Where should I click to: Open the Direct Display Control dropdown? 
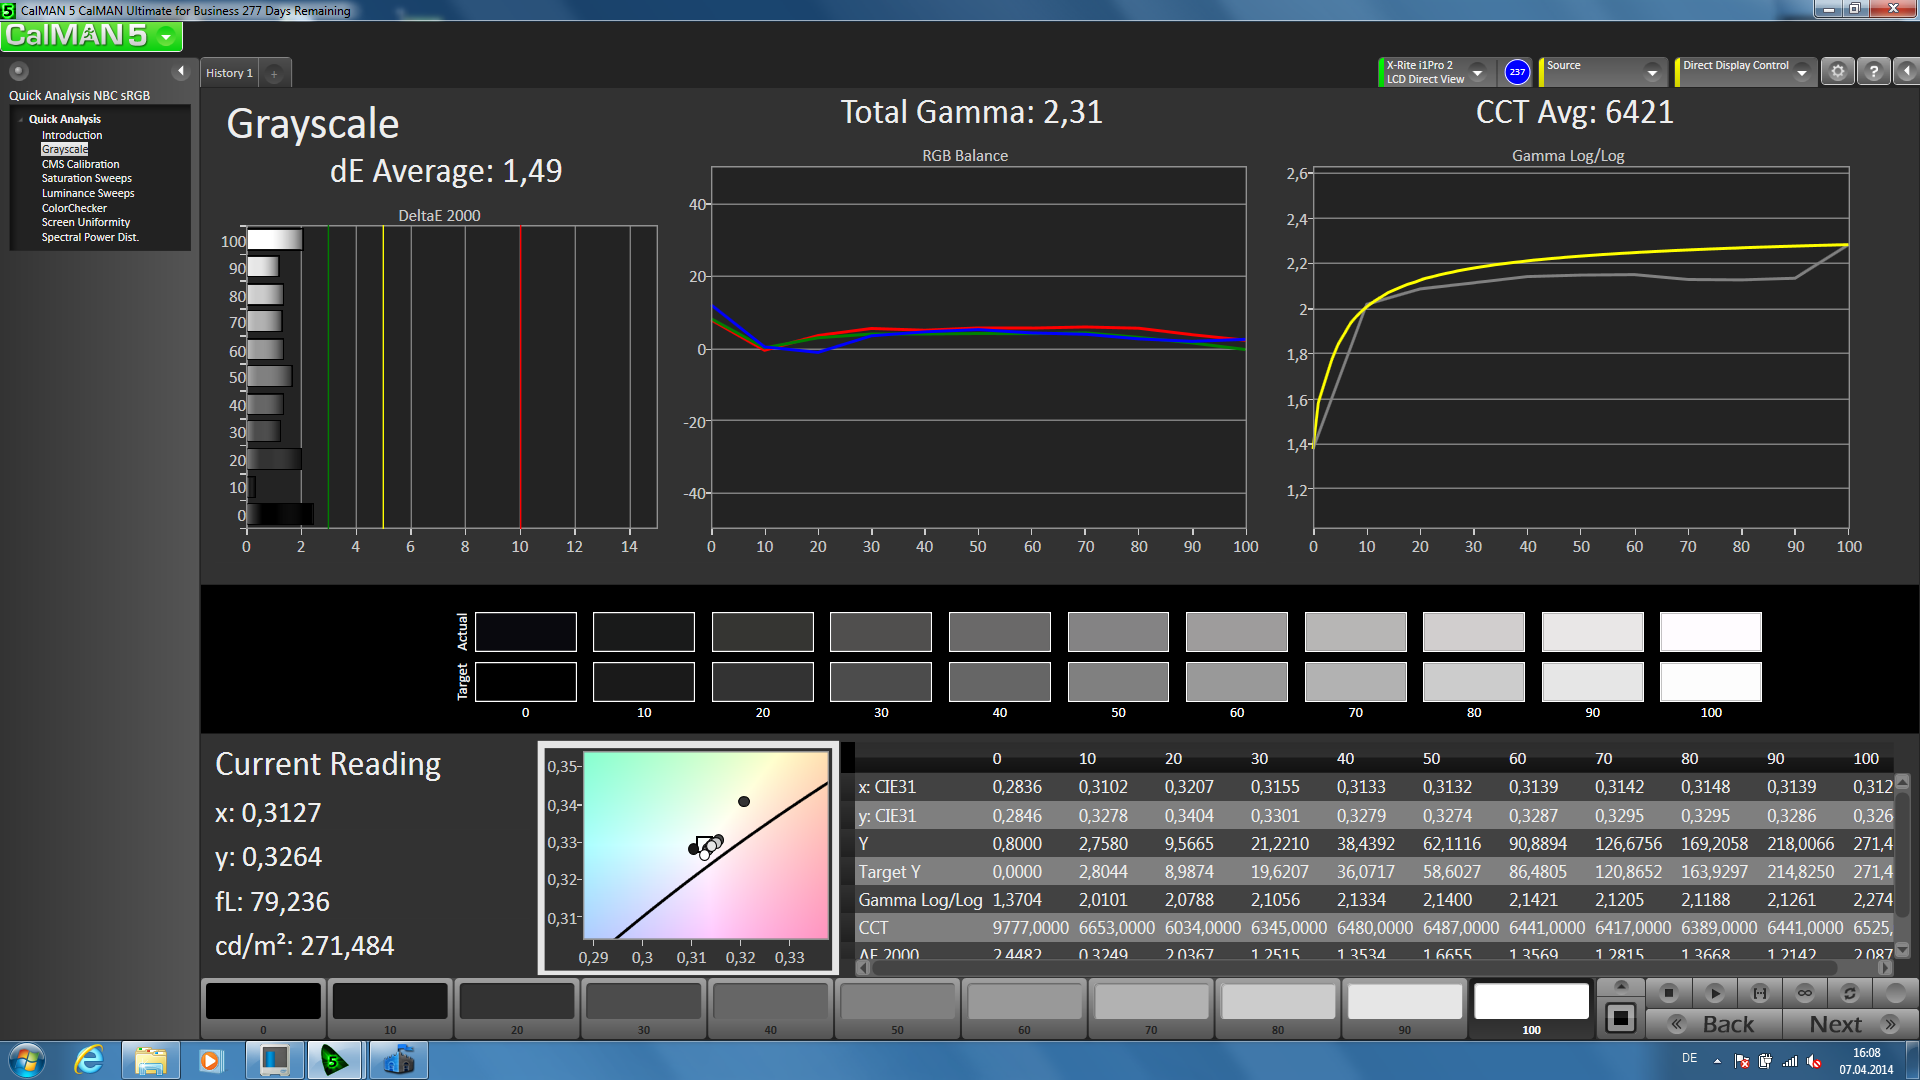(1801, 72)
